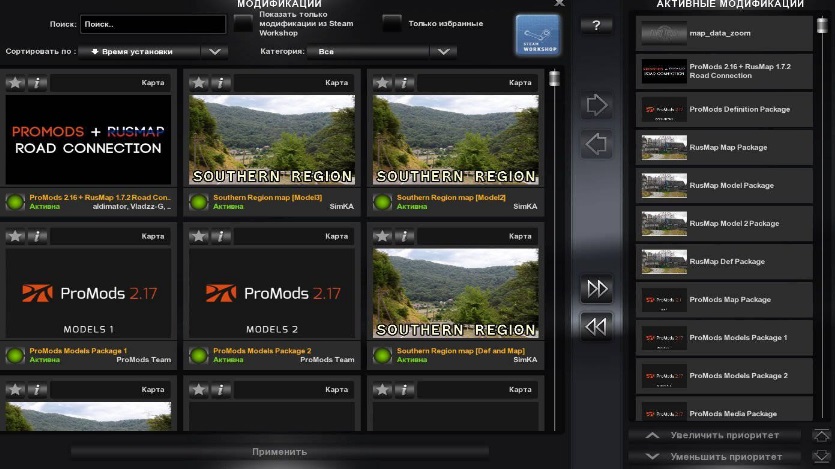Enable show only Steam Workshop mods checkbox
Viewport: 835px width, 469px height.
(x=243, y=23)
